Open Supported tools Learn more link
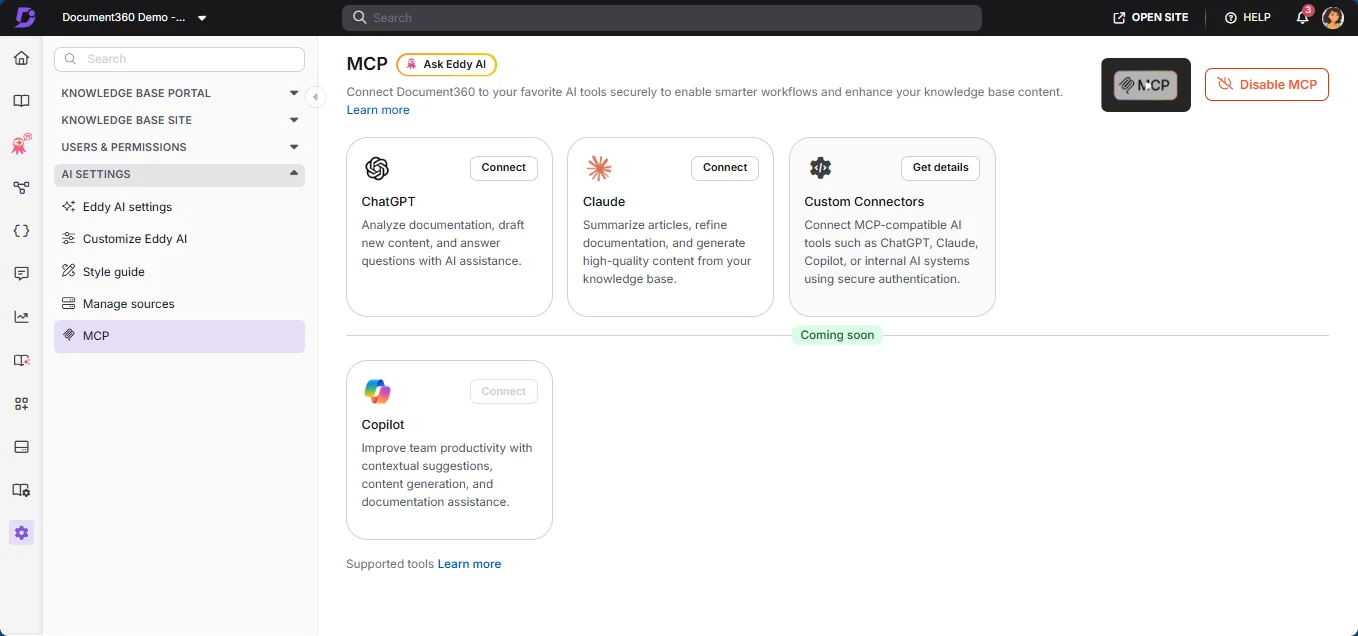This screenshot has width=1358, height=636. click(469, 564)
